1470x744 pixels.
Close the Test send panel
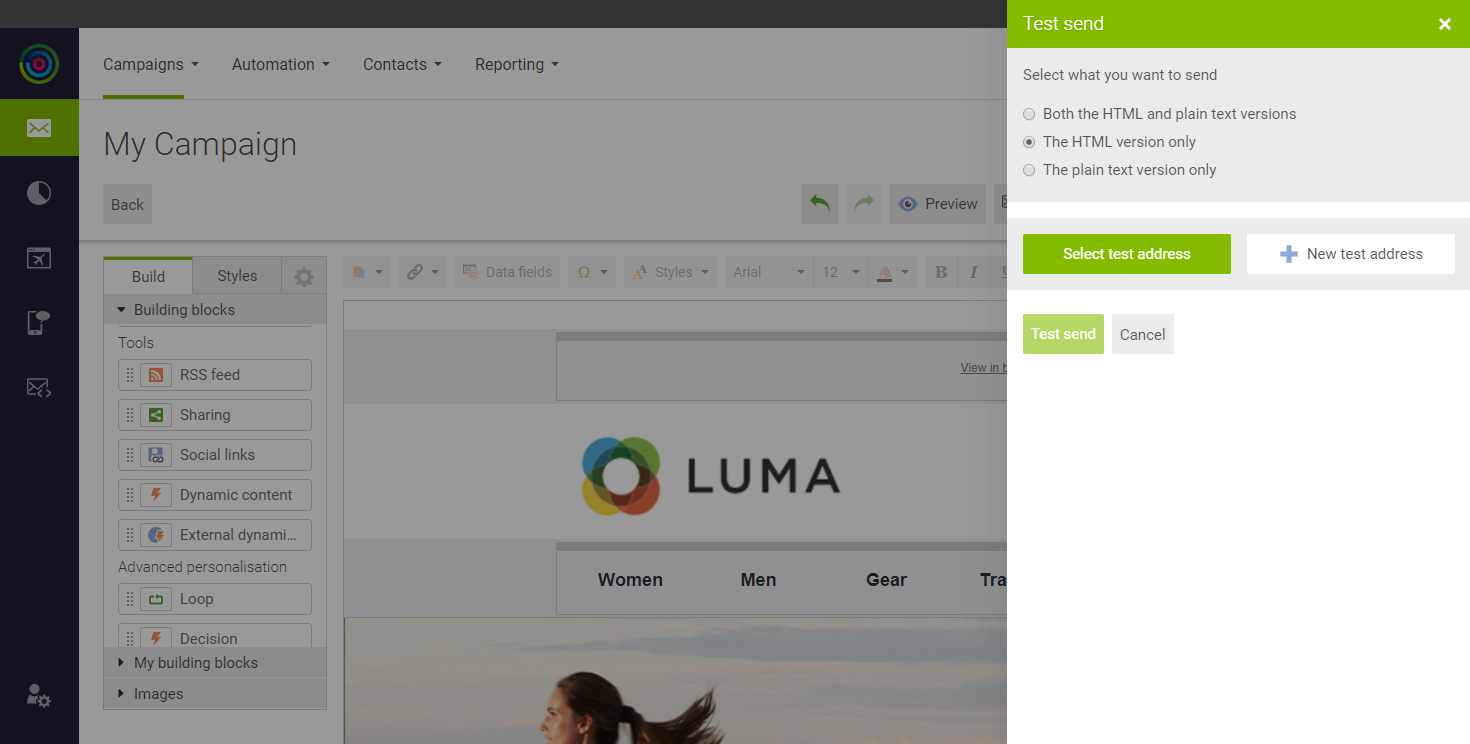[1445, 24]
